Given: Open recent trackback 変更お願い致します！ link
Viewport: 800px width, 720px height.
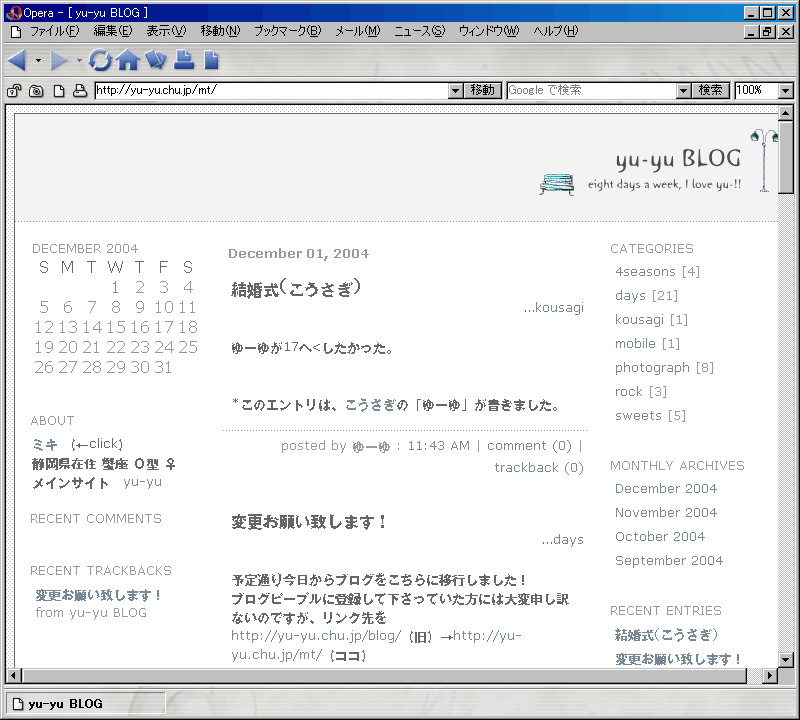Looking at the screenshot, I should 98,595.
